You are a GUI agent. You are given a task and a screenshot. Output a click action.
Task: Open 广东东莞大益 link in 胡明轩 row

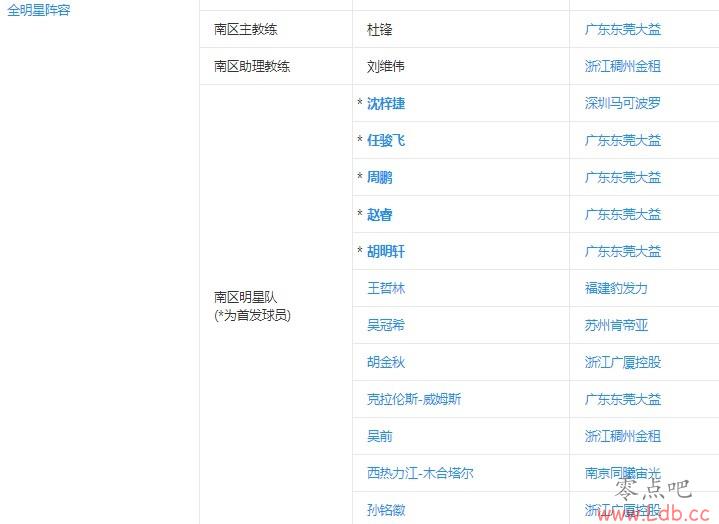click(623, 251)
